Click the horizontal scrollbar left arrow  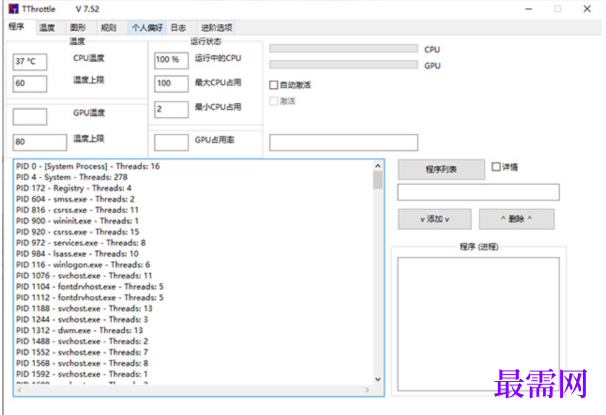(x=19, y=390)
